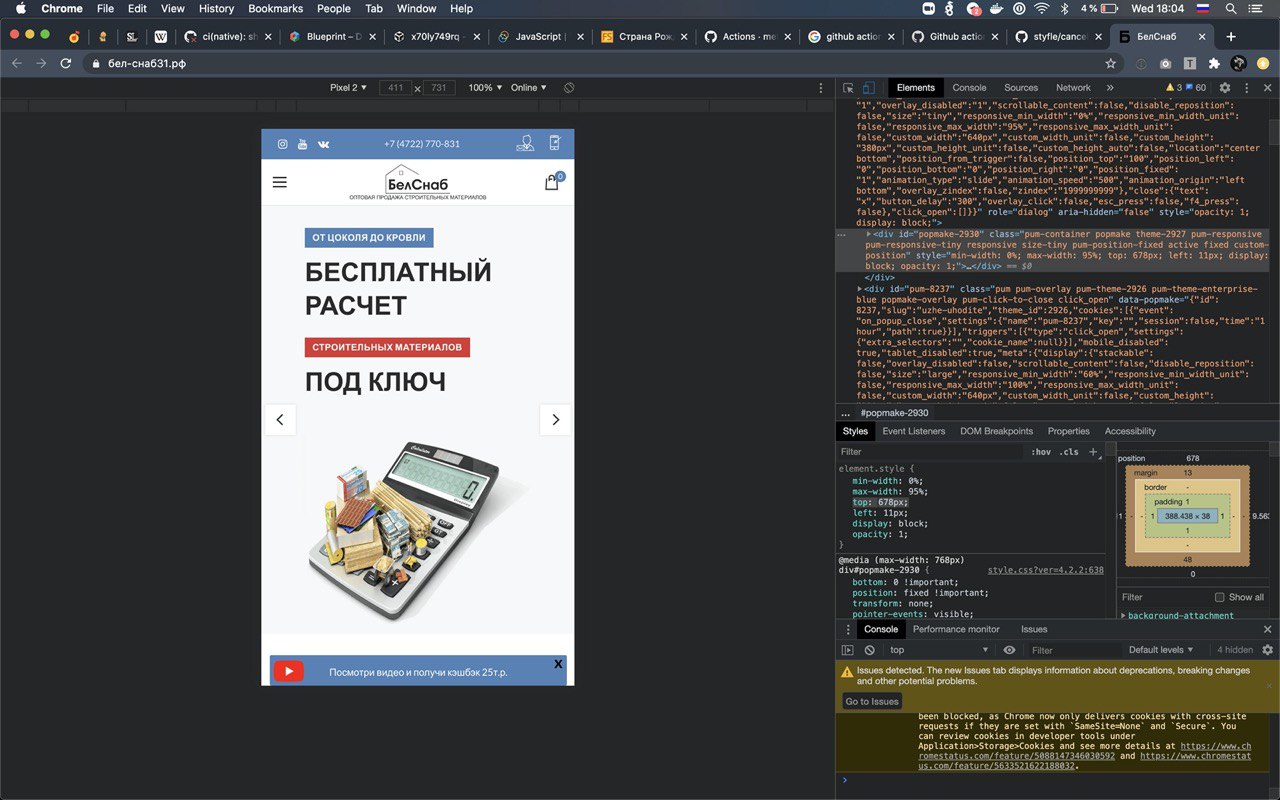Image resolution: width=1280 pixels, height=800 pixels.
Task: Go to the previous slide in the carousel
Action: coord(280,420)
